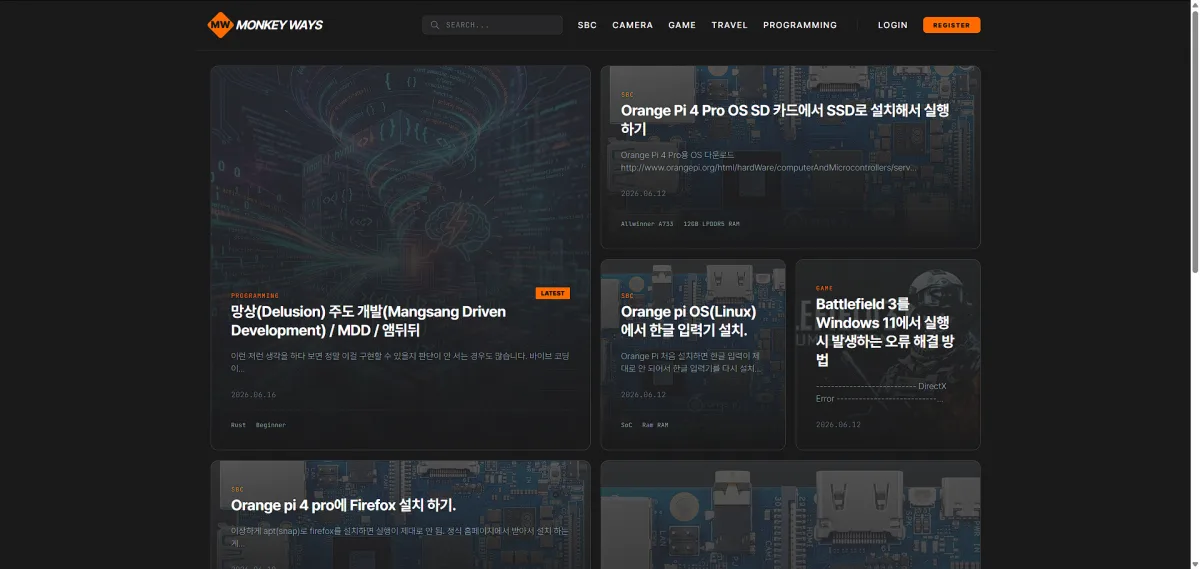Open the Mangsang Driven Development post title
This screenshot has height=569, width=1200.
(x=368, y=321)
